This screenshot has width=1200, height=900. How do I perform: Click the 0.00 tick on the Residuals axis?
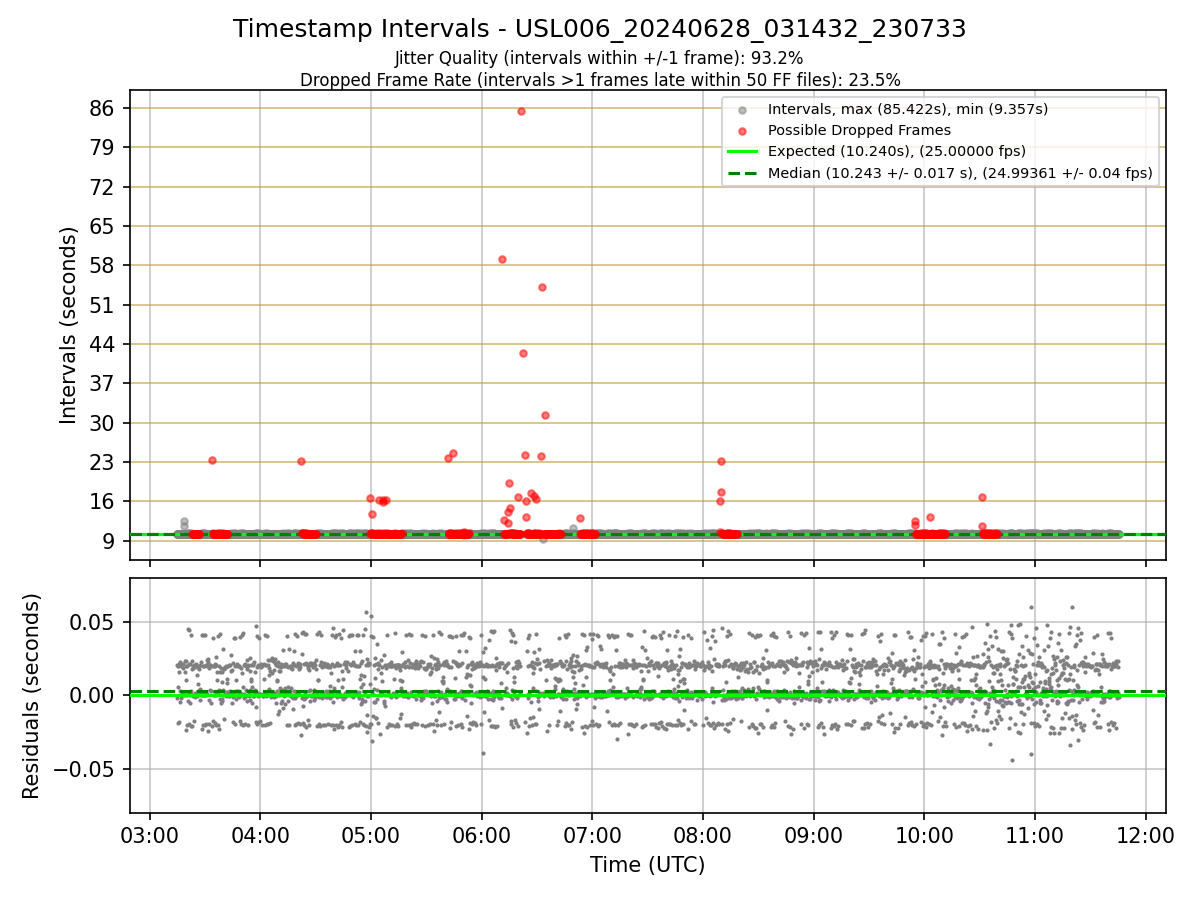coord(94,695)
